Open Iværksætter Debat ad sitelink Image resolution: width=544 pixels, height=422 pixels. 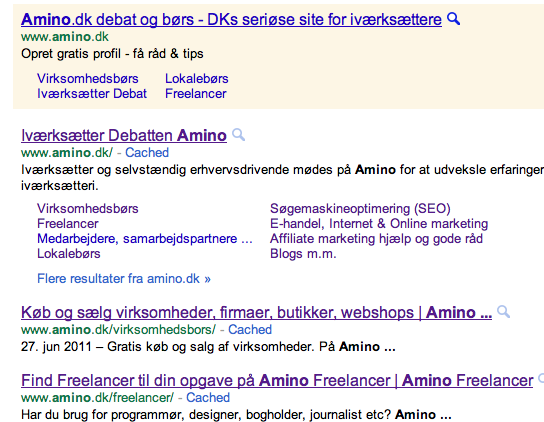tap(92, 93)
